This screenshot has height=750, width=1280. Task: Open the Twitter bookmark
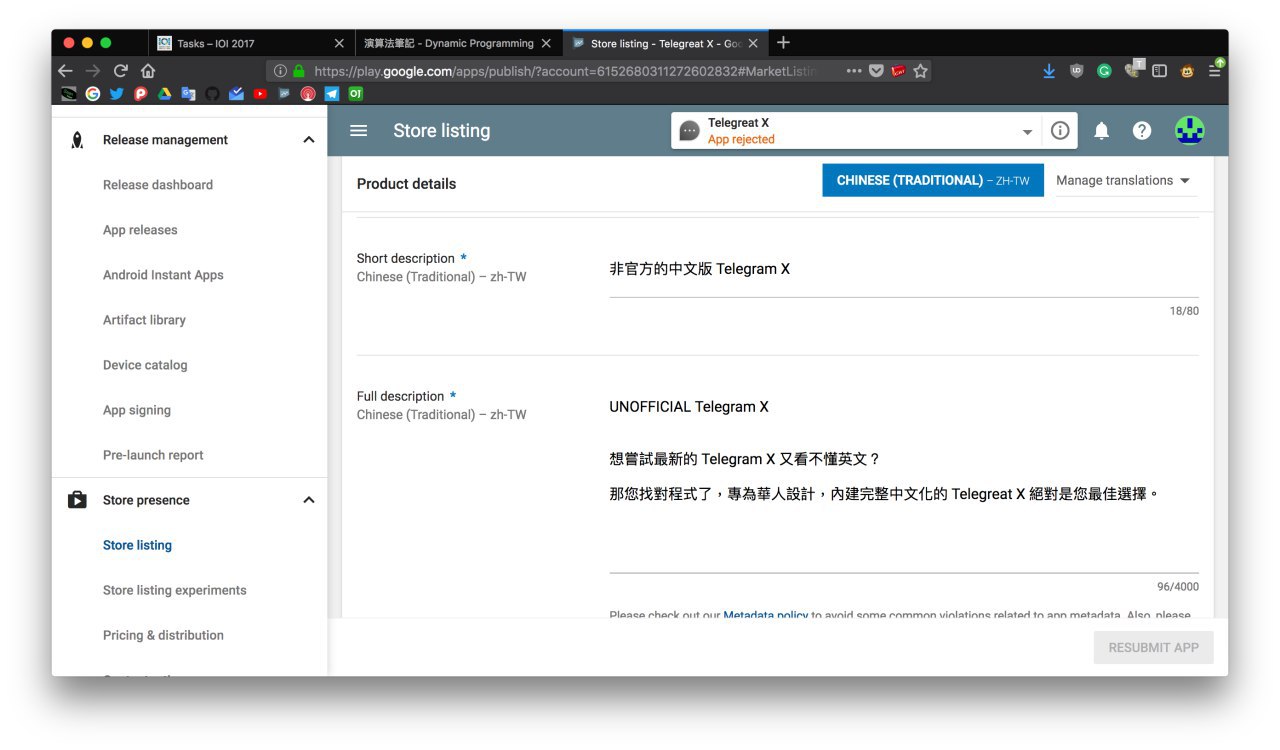click(x=116, y=94)
